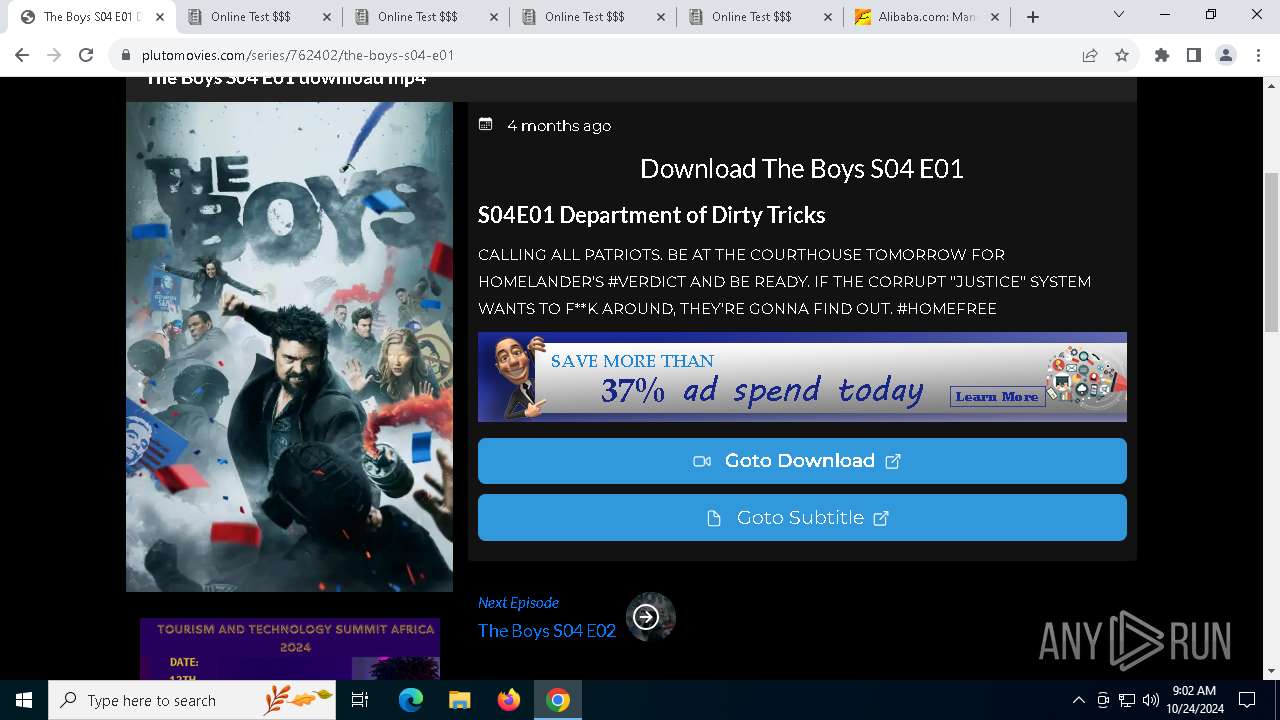Click Learn More in ad banner
Image resolution: width=1280 pixels, height=720 pixels.
point(996,397)
